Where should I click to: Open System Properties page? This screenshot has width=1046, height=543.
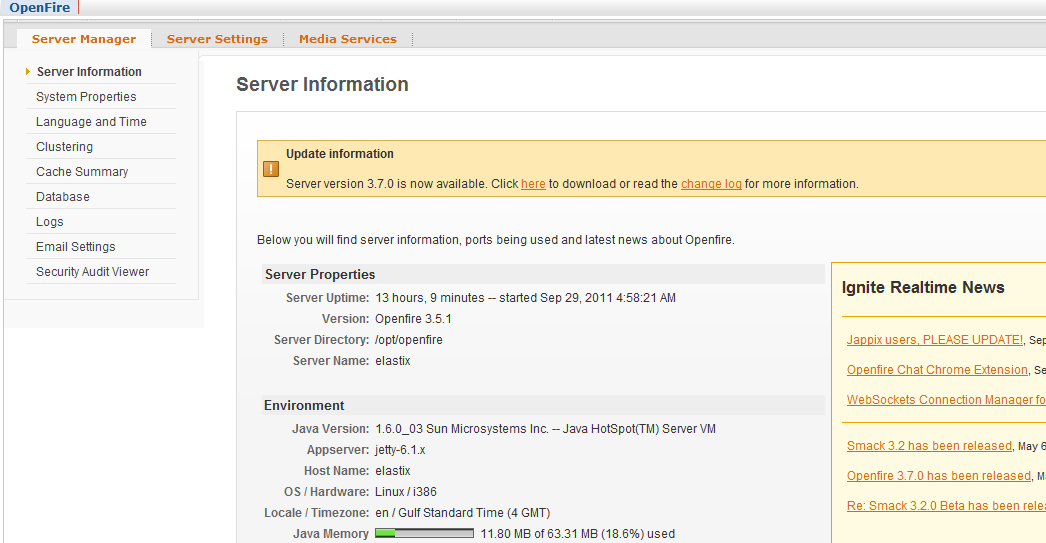(86, 97)
